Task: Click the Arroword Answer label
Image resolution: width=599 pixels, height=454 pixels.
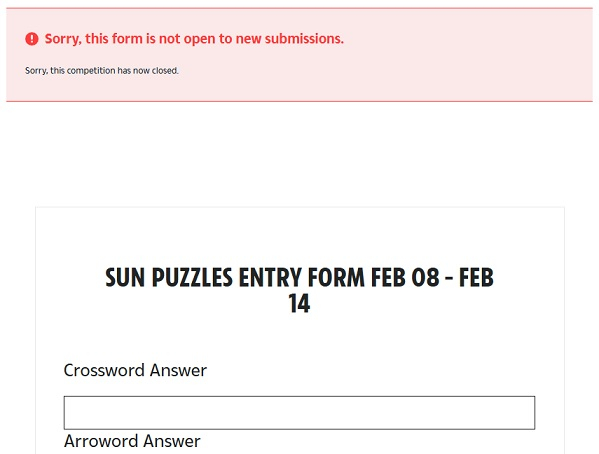Action: (132, 441)
